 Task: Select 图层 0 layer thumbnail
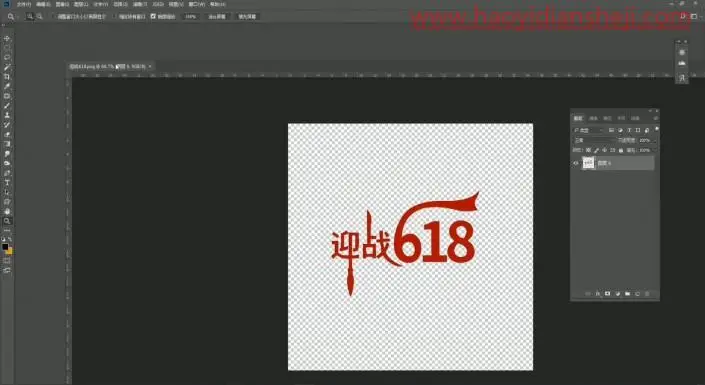(589, 163)
